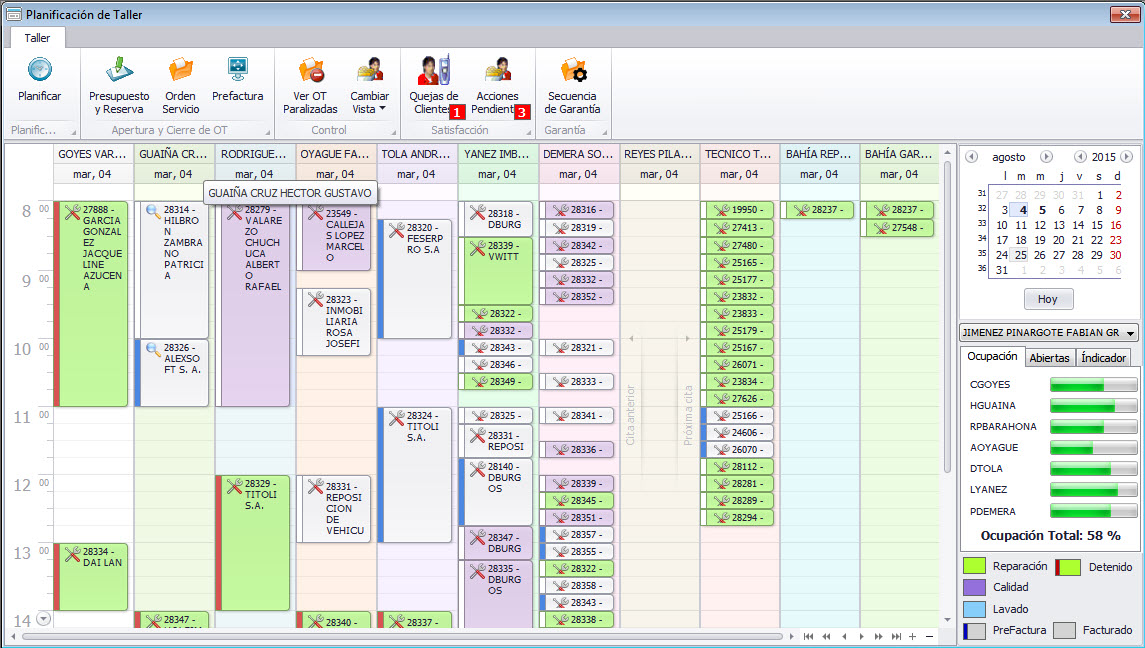Click the Hoy button
This screenshot has height=648, width=1145.
(1047, 299)
